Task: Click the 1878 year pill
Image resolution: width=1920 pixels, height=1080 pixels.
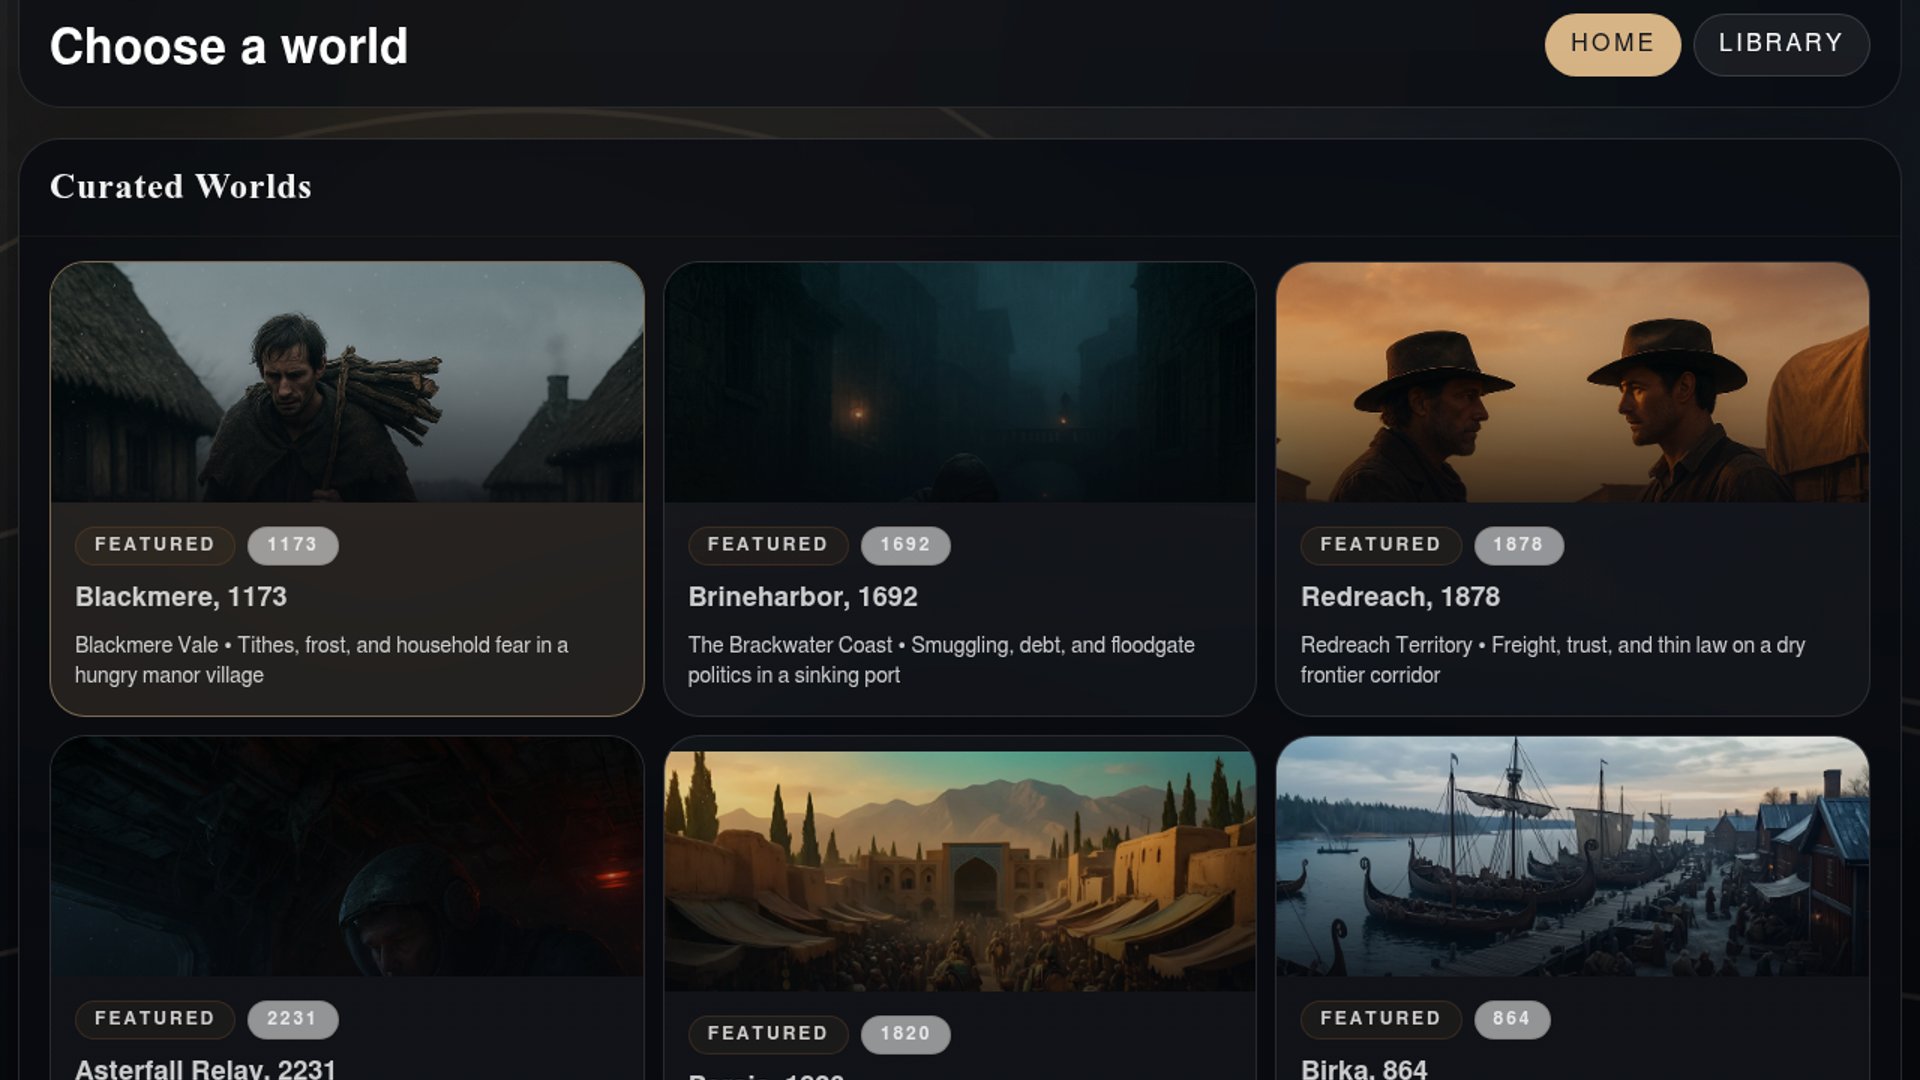Action: coord(1518,545)
